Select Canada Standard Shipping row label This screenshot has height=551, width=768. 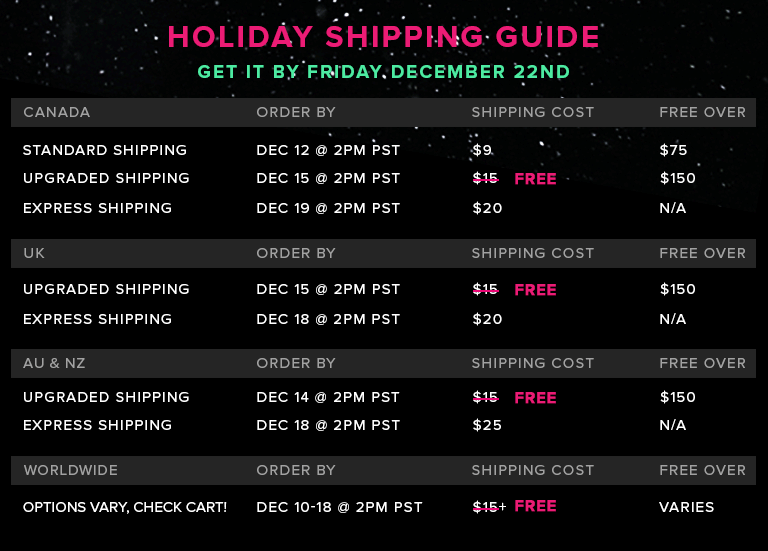point(105,150)
